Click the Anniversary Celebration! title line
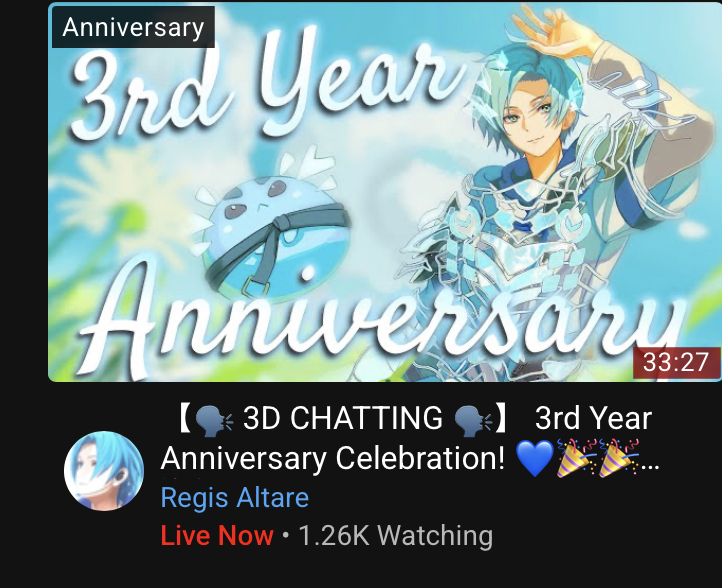 332,459
